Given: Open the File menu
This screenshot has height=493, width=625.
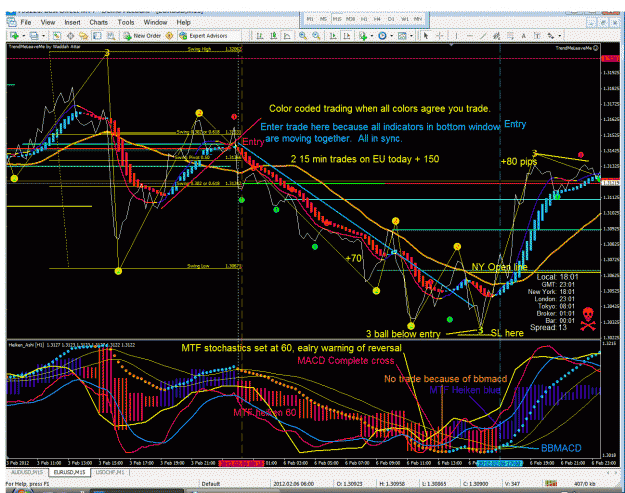Looking at the screenshot, I should coord(26,22).
